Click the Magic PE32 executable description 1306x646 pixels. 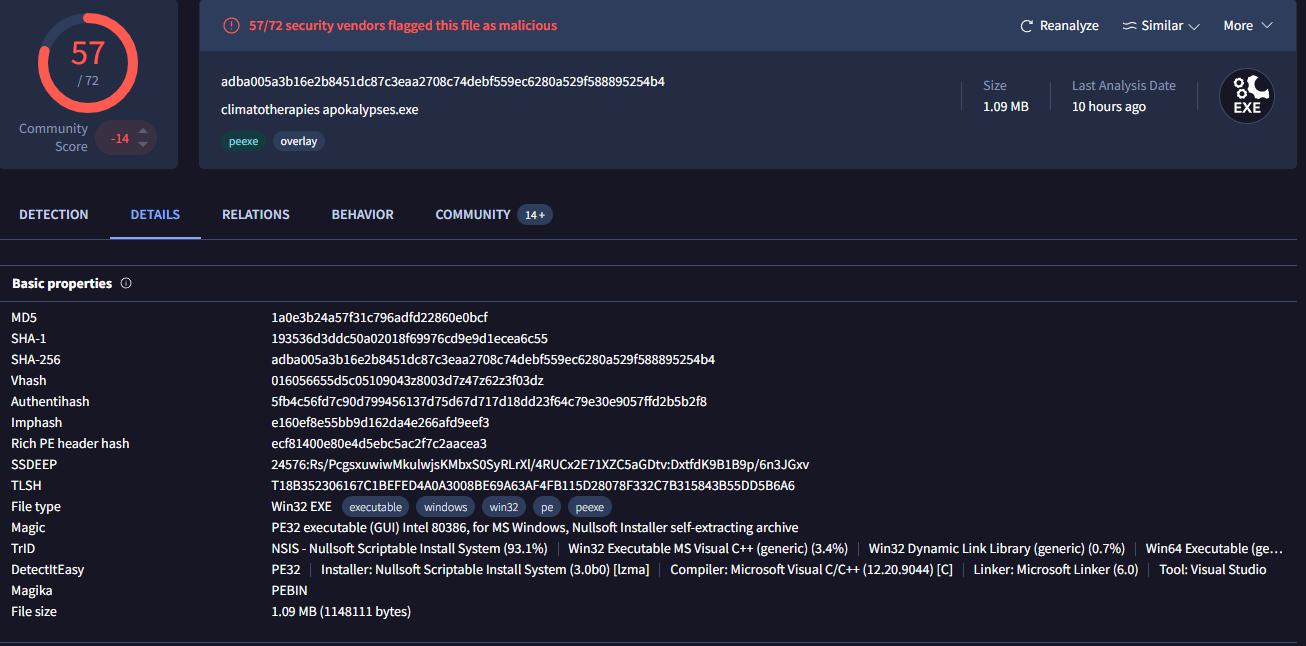(x=535, y=528)
